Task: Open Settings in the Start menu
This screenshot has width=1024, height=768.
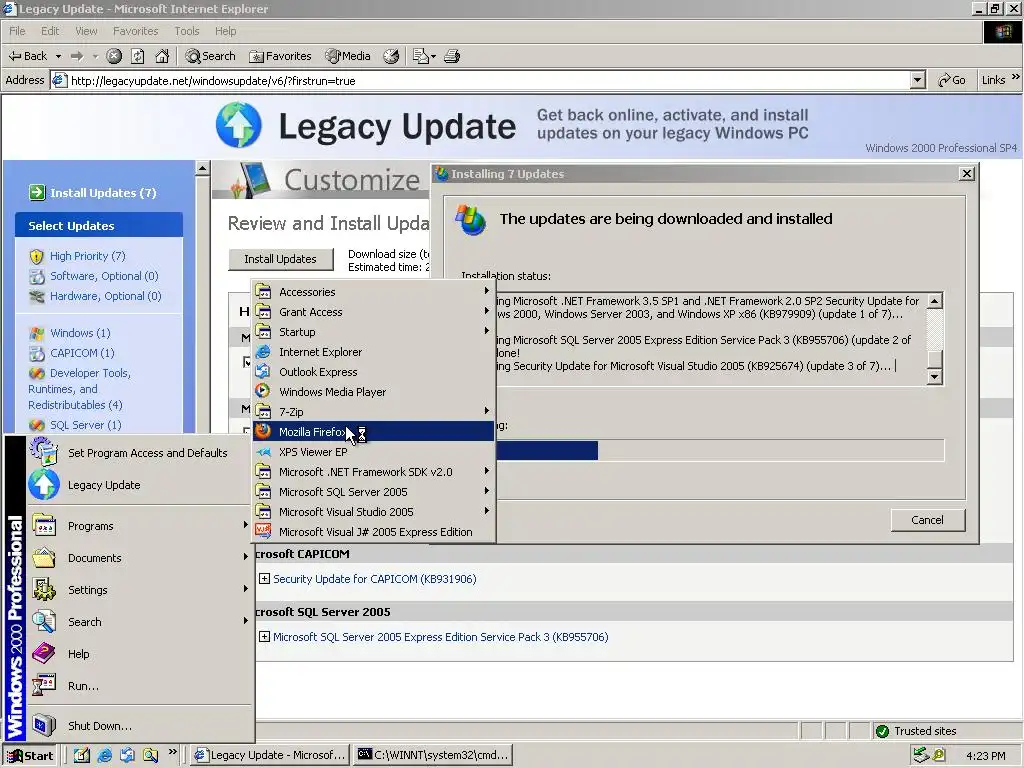Action: [138, 590]
